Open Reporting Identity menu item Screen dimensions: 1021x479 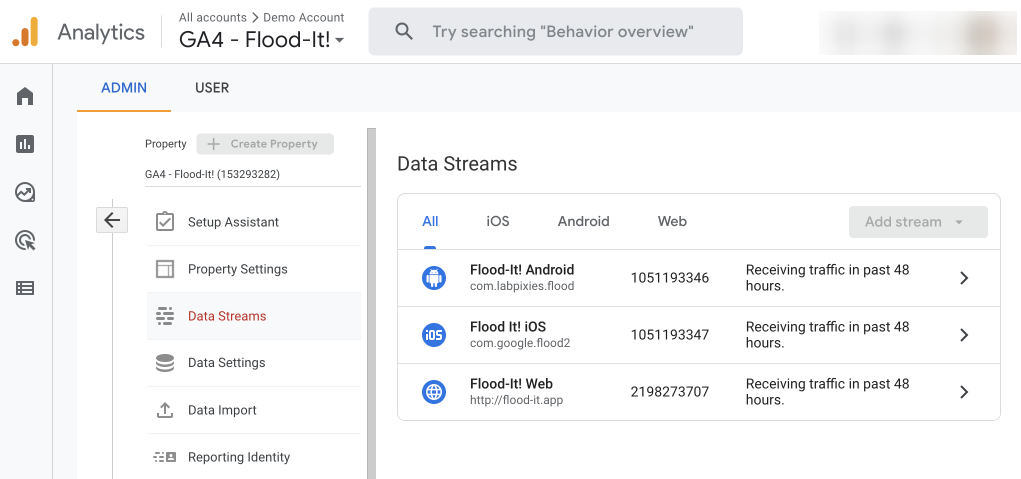(254, 457)
